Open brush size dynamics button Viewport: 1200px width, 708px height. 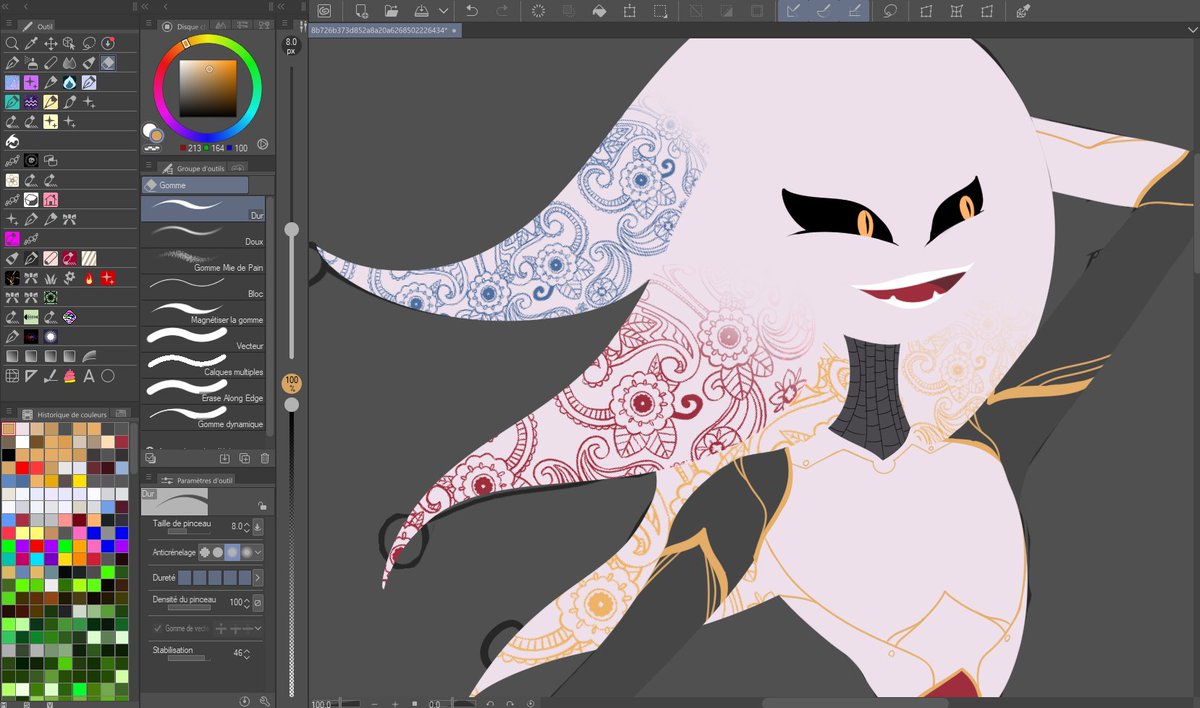click(x=258, y=526)
